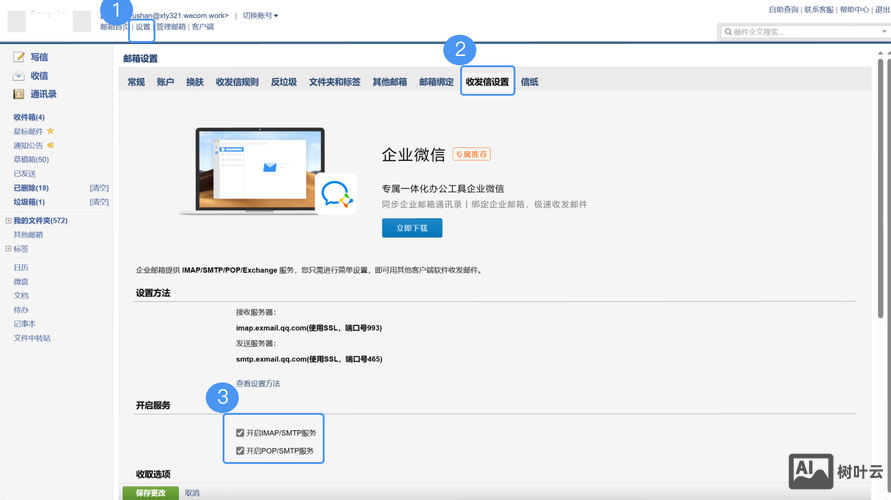Click the 保存更改 save button
The width and height of the screenshot is (891, 500).
coord(151,493)
